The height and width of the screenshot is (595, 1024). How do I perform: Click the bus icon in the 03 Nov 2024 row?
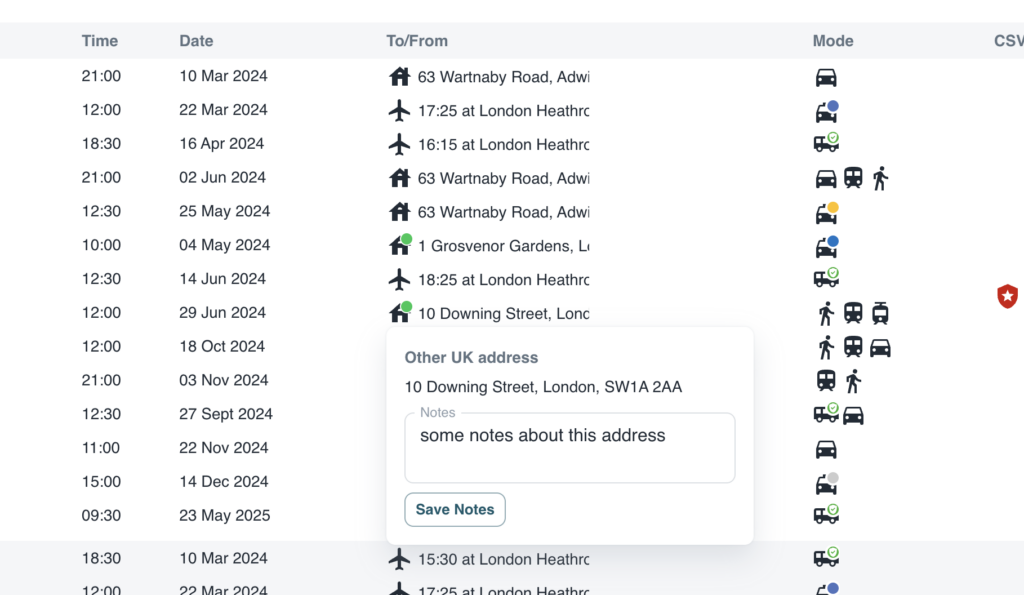[826, 381]
